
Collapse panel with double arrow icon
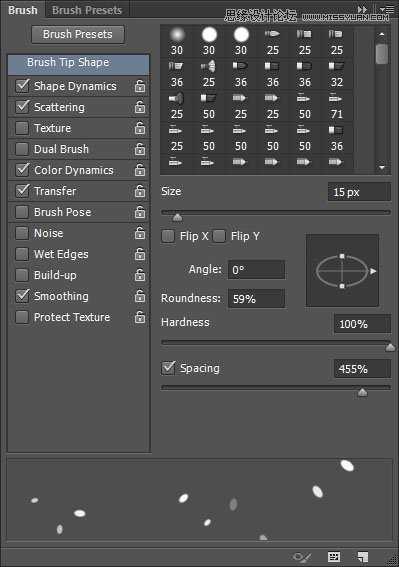(362, 9)
